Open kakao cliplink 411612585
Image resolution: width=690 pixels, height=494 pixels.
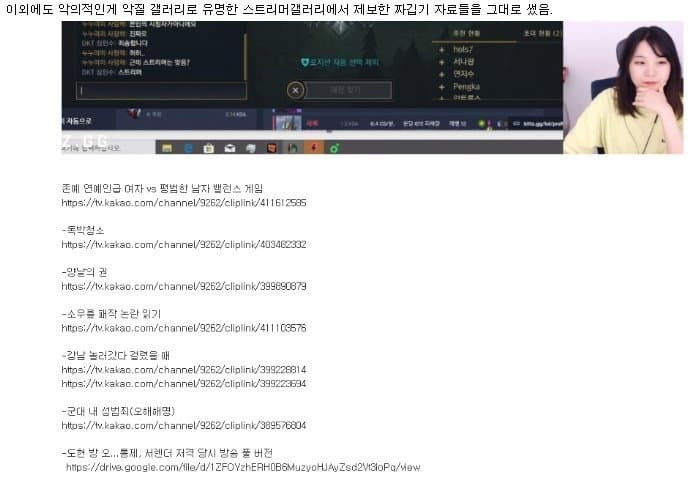[184, 203]
